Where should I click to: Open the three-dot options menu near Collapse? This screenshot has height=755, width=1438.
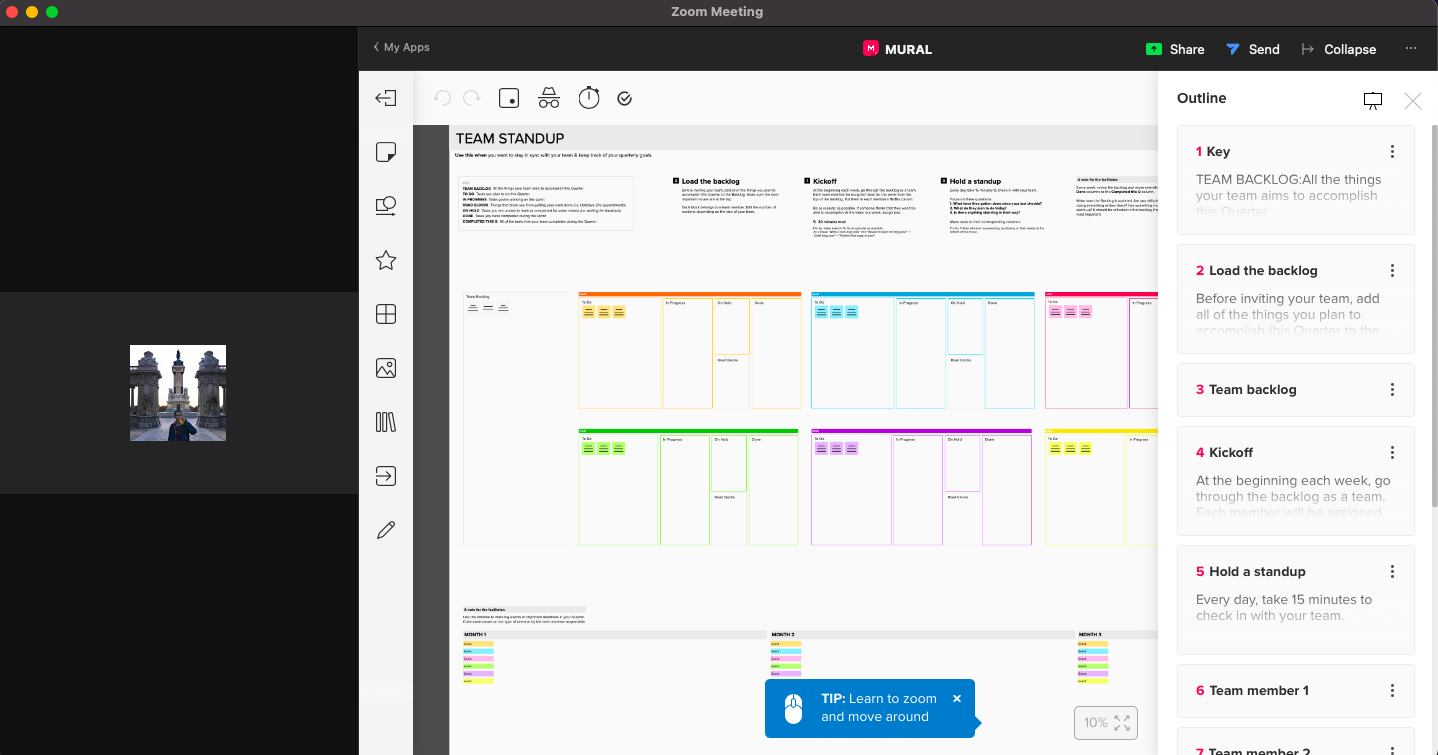(1411, 48)
